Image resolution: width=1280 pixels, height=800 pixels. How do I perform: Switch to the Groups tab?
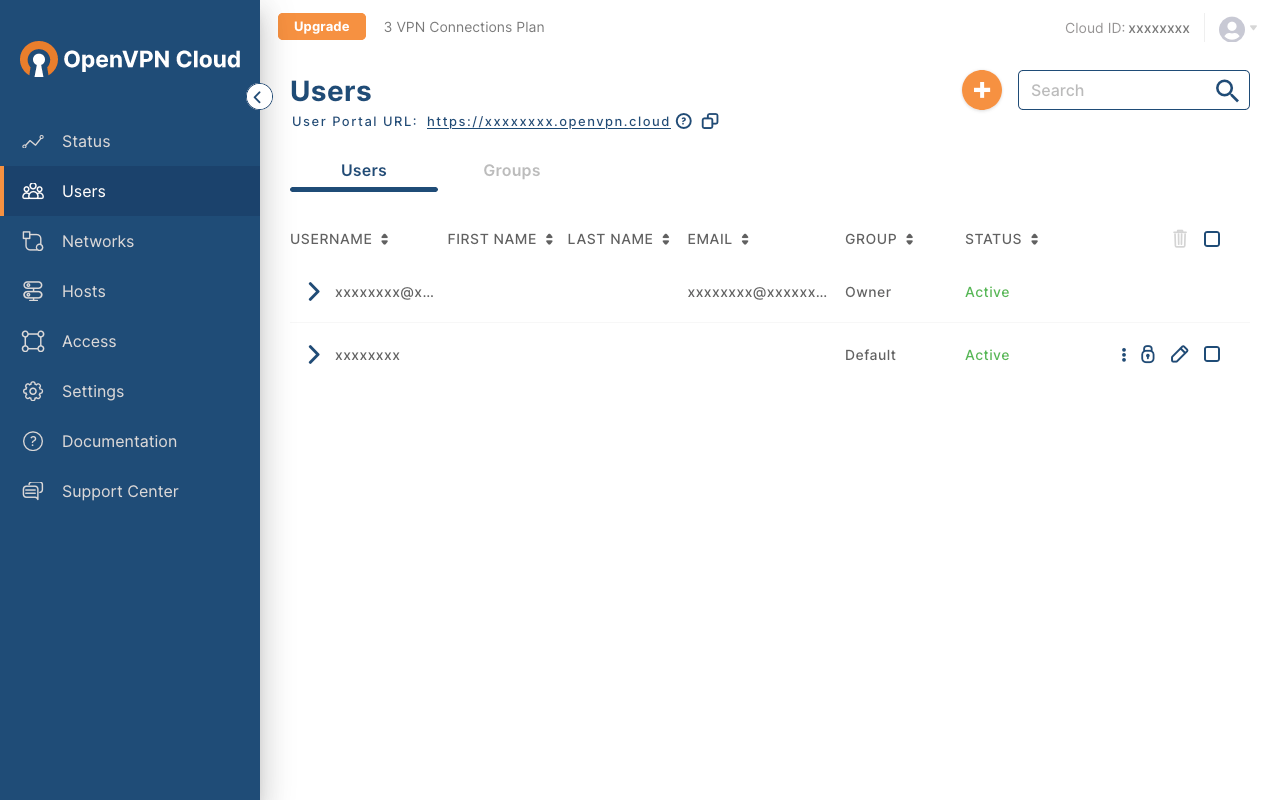(x=512, y=171)
